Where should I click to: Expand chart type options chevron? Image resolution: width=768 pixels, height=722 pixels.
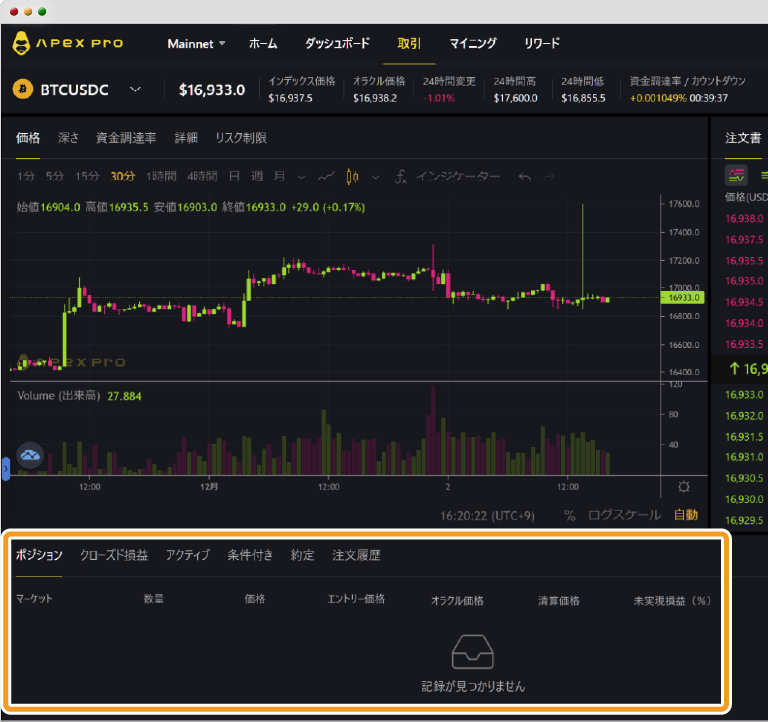[376, 177]
